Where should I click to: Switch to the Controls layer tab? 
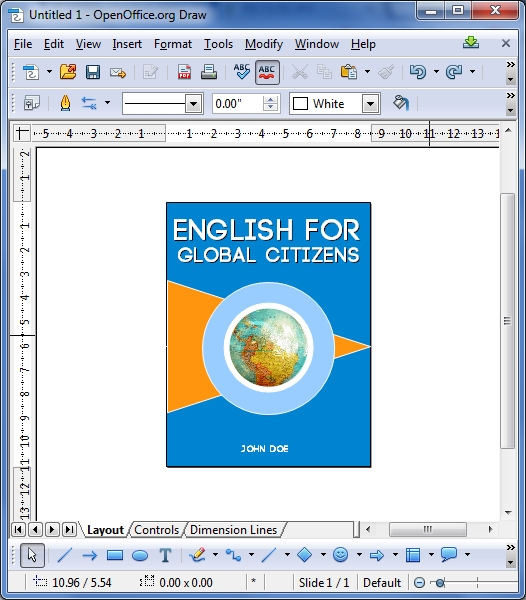click(x=156, y=530)
